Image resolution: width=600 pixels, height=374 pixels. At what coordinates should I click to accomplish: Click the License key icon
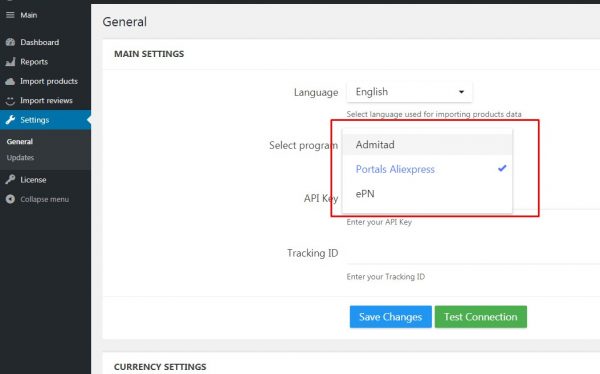(10, 180)
